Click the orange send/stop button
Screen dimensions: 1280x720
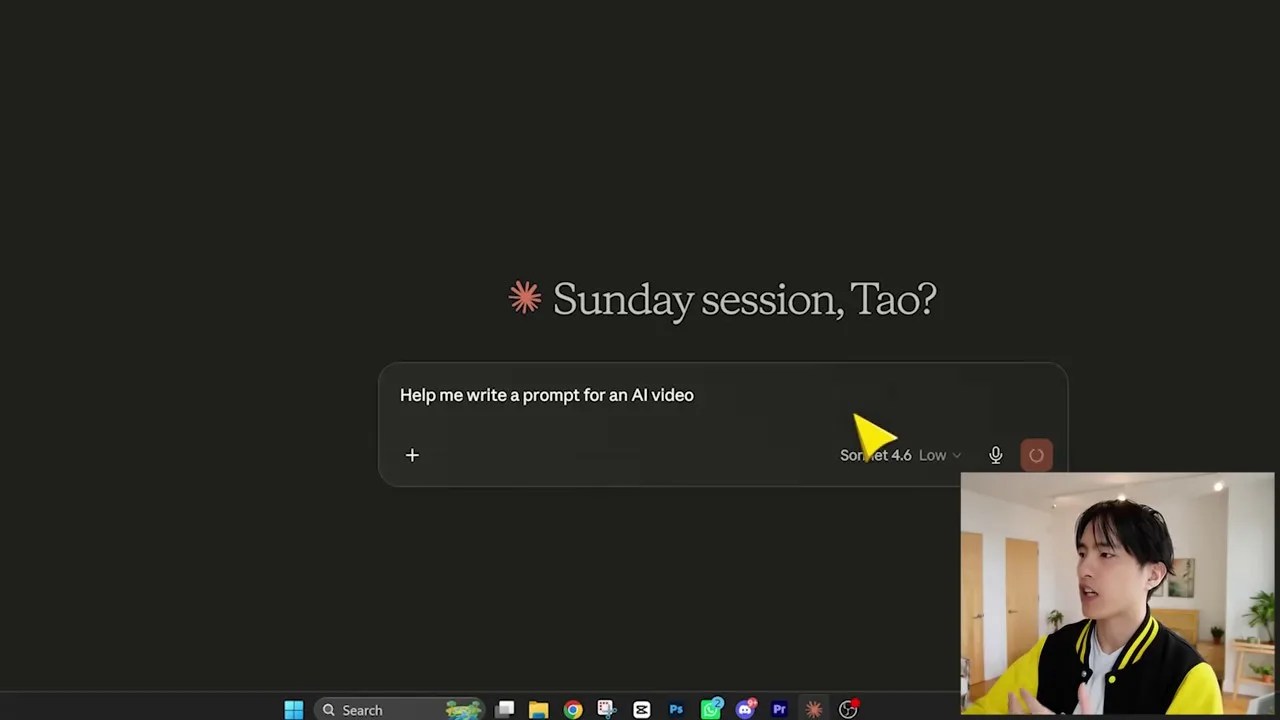pyautogui.click(x=1036, y=455)
